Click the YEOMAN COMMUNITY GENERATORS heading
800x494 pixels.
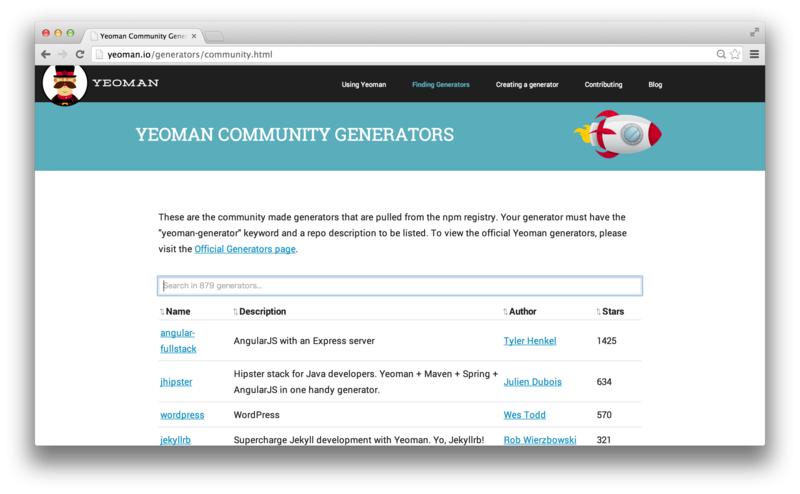294,135
